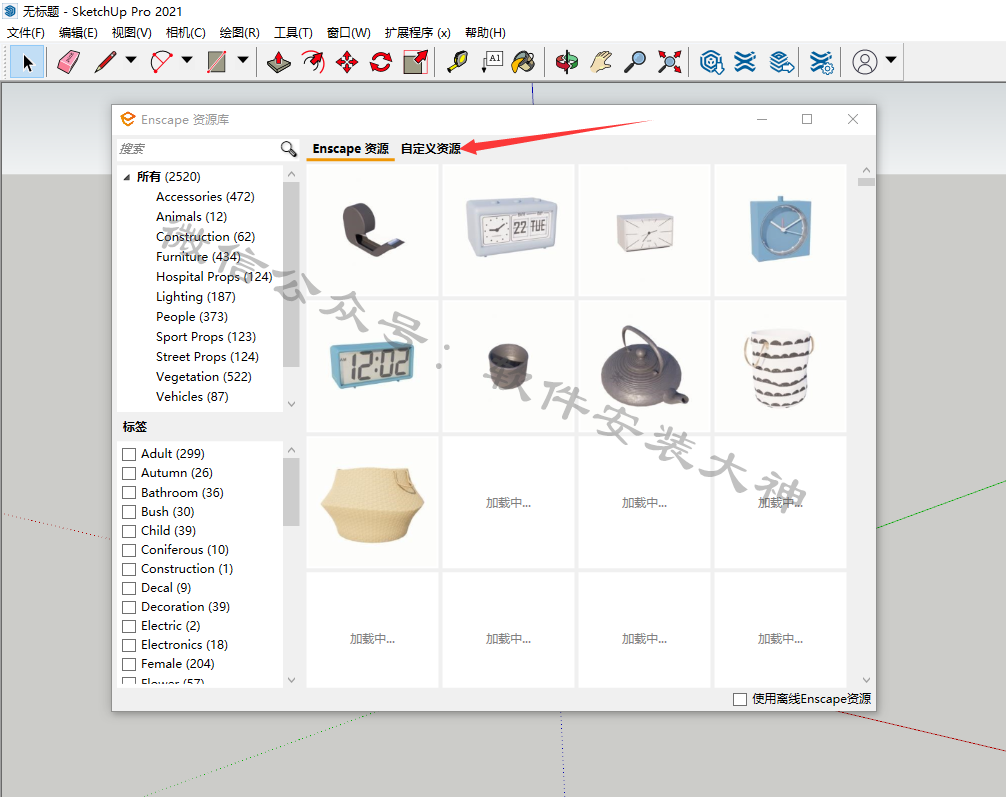Select the arrow Select tool

click(27, 62)
